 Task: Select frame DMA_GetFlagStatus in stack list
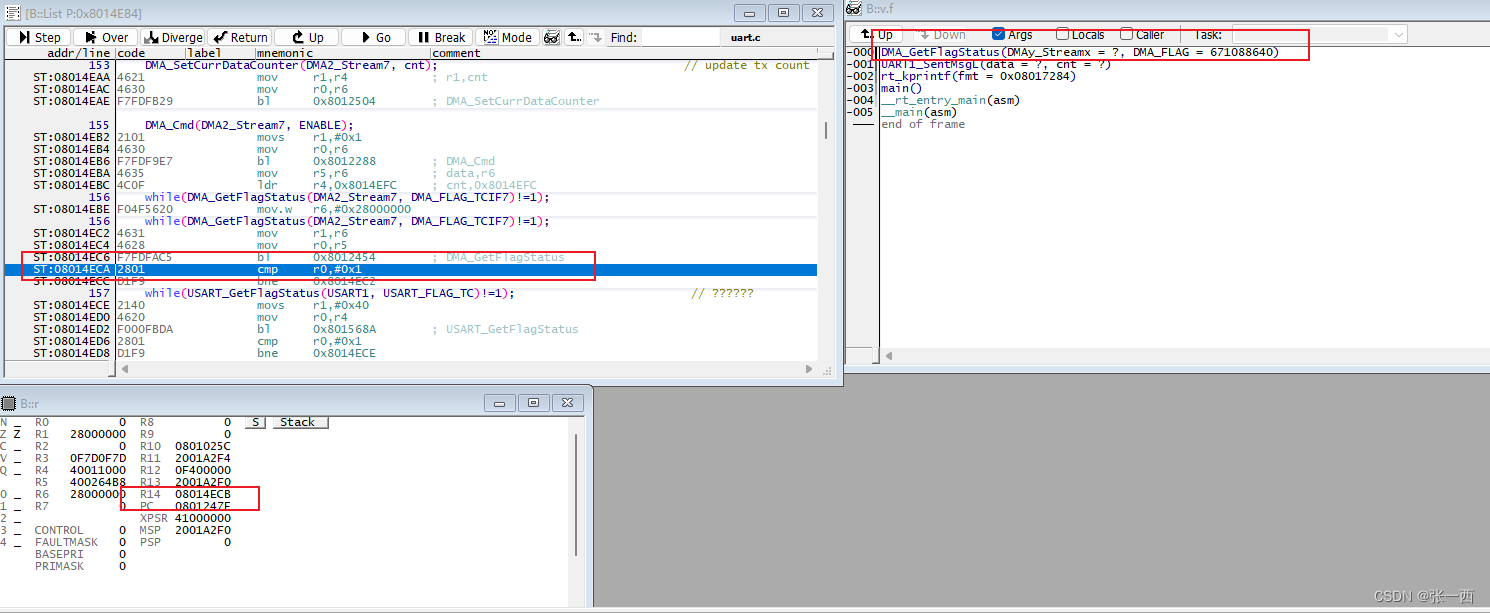click(x=1079, y=52)
